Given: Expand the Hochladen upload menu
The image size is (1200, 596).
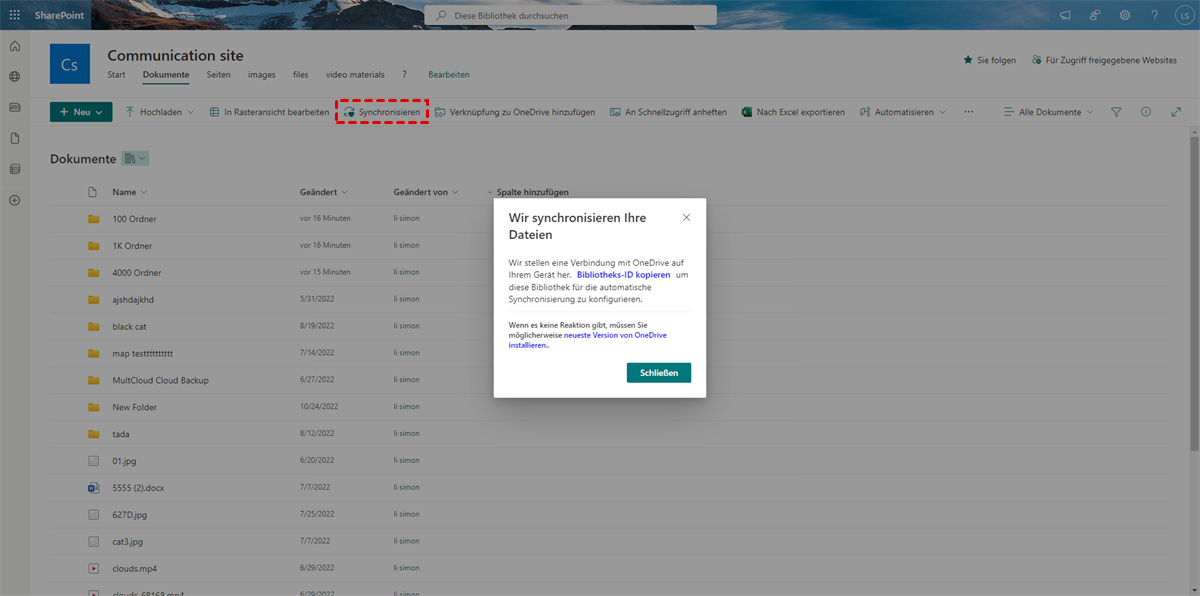Looking at the screenshot, I should click(x=159, y=112).
